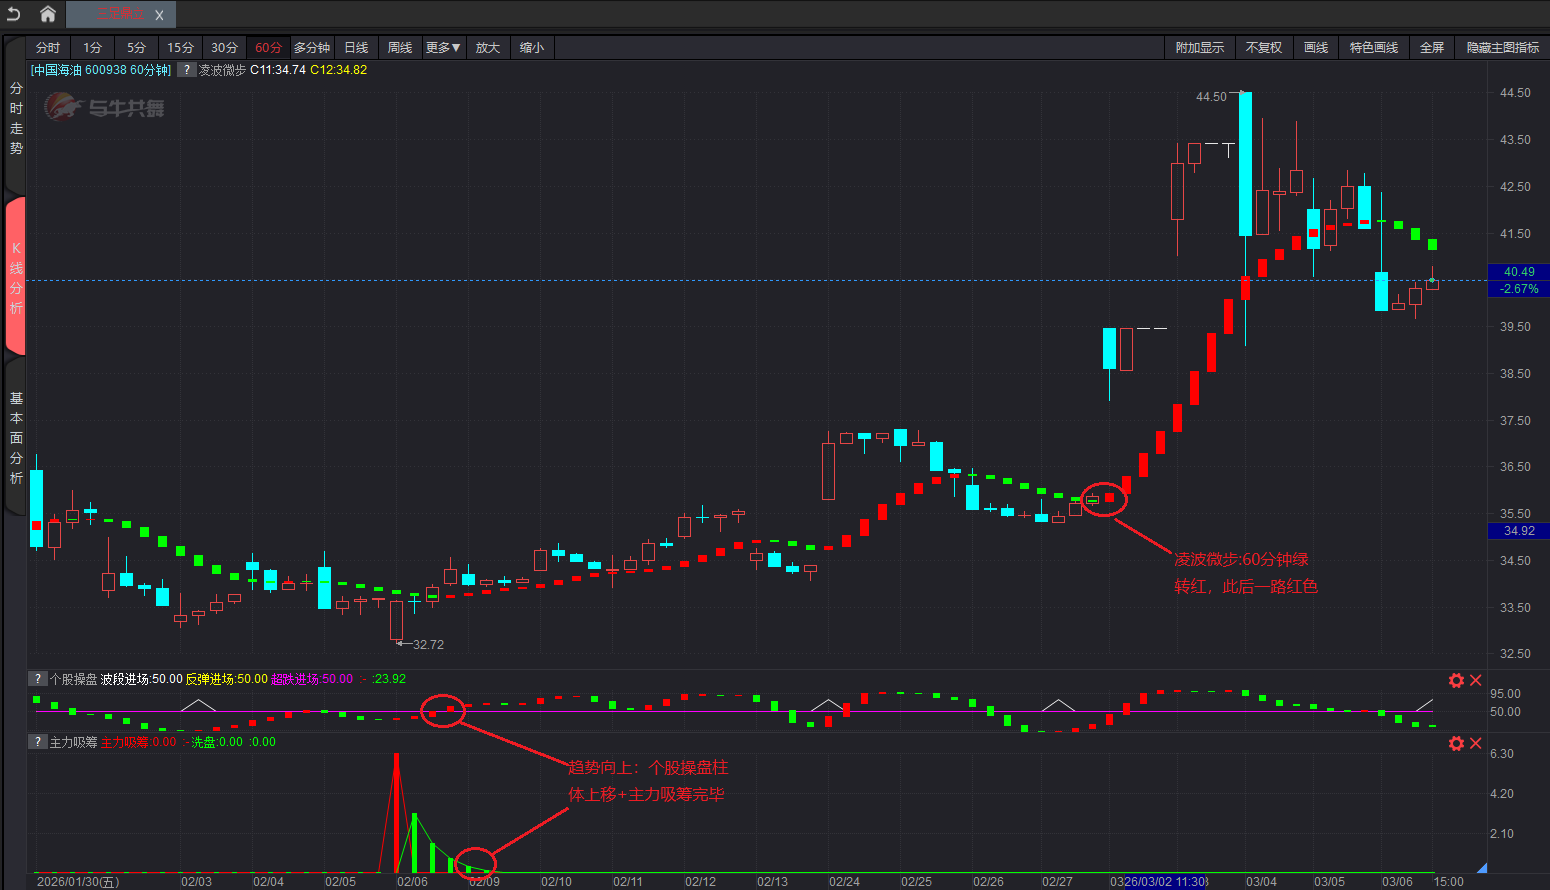The width and height of the screenshot is (1550, 890).
Task: Click the 02/24 date on time axis
Action: 844,881
